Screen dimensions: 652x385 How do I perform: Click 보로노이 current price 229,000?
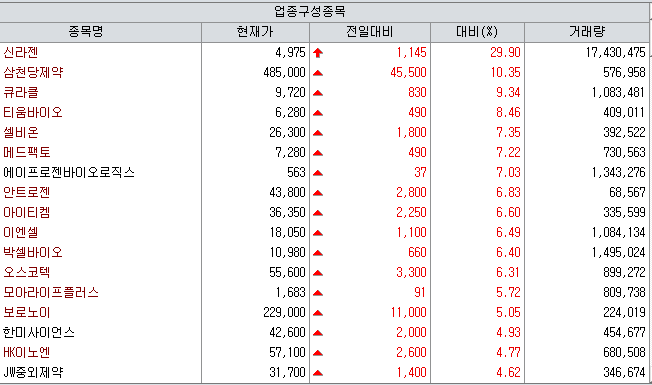click(x=284, y=312)
